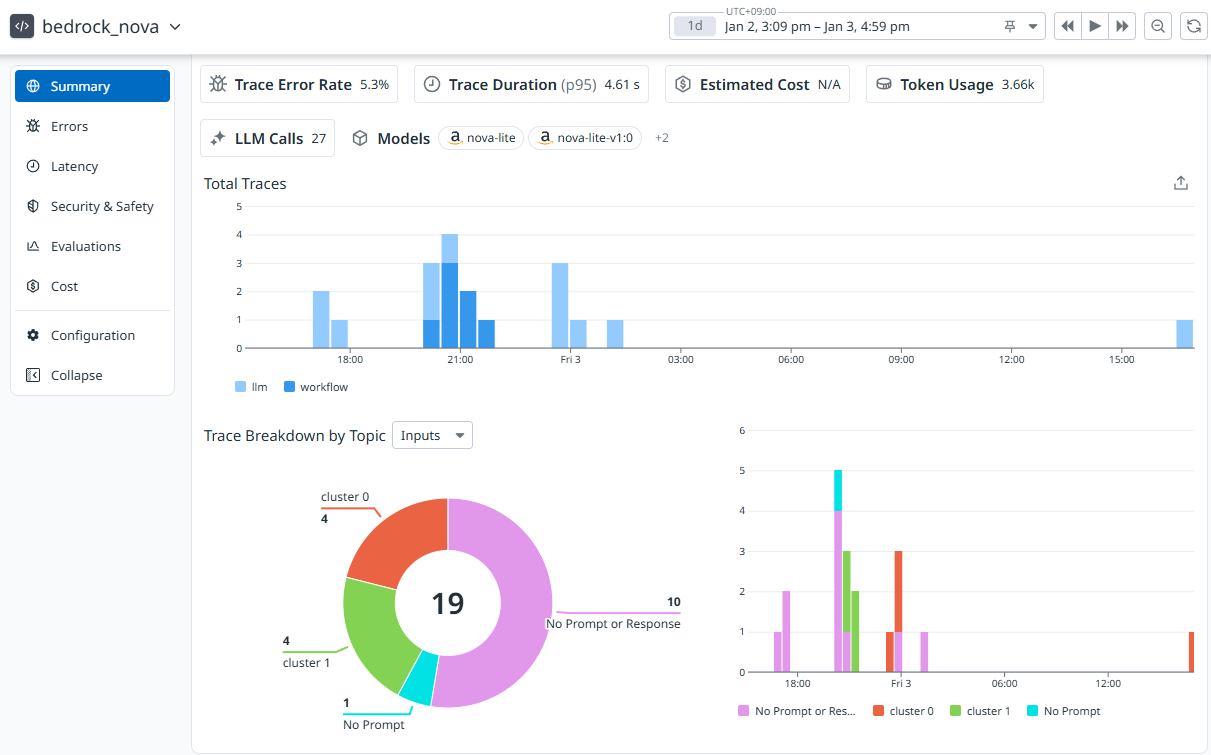
Task: Click the cube icon beside Models
Action: 361,138
